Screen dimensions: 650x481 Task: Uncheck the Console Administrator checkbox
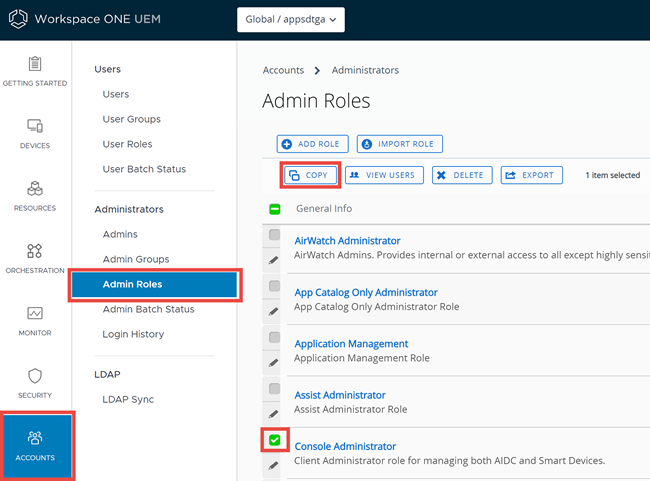point(274,440)
